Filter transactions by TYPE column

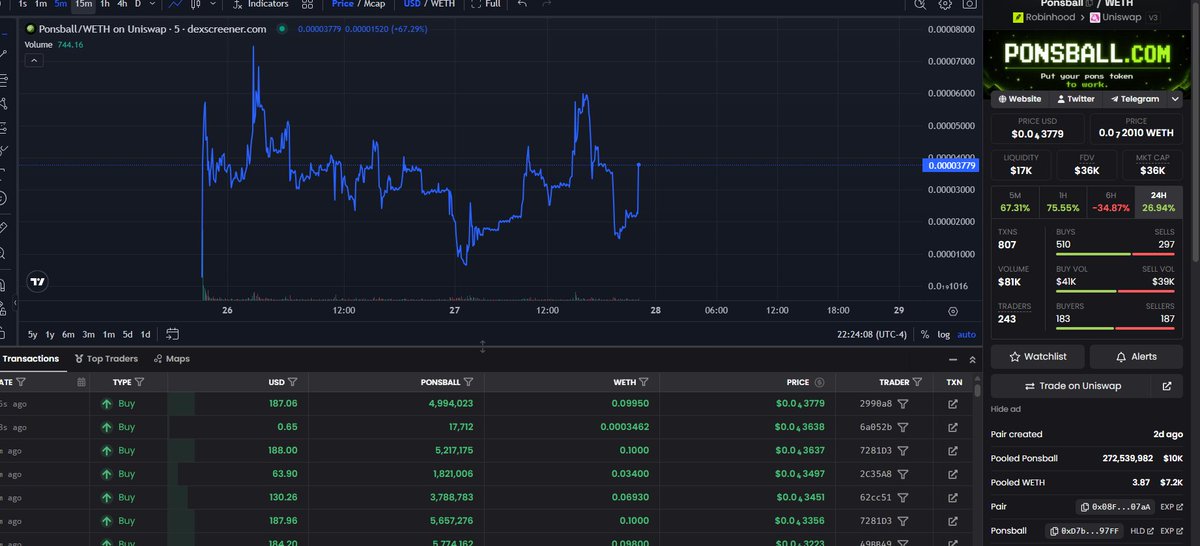[x=139, y=382]
